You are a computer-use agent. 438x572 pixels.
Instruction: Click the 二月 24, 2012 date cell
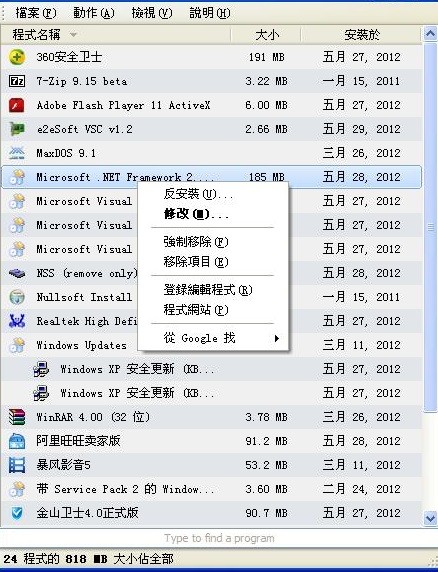click(x=361, y=489)
